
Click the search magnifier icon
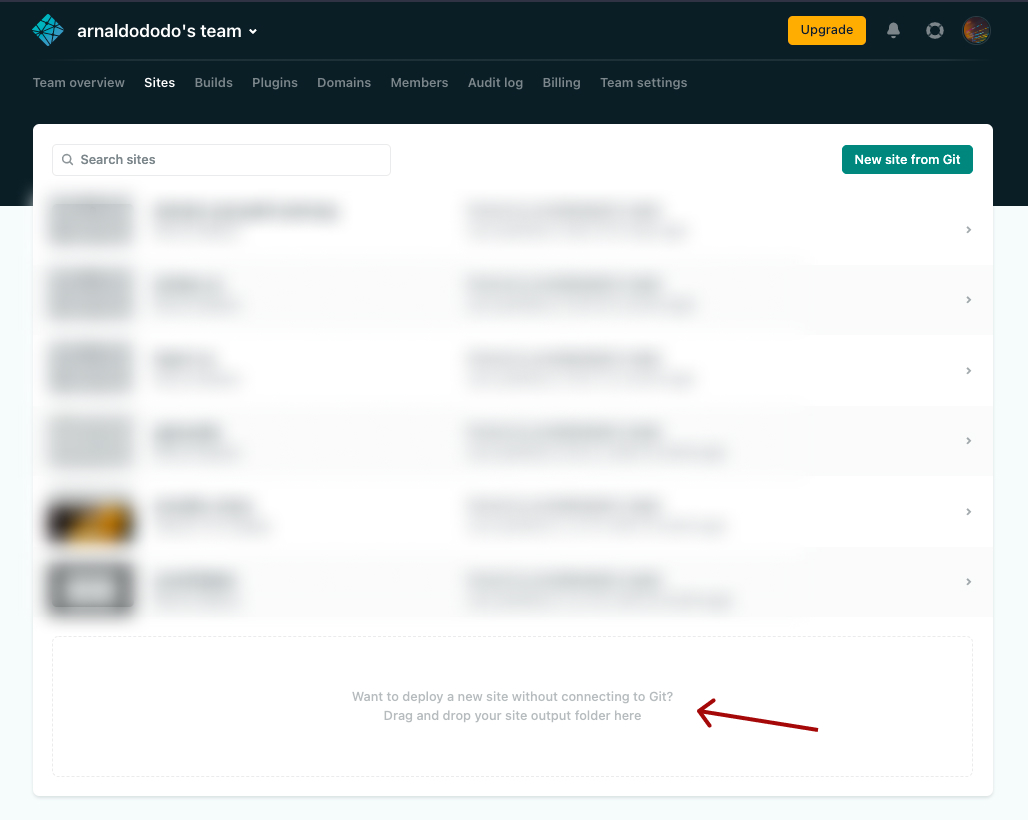click(x=67, y=160)
